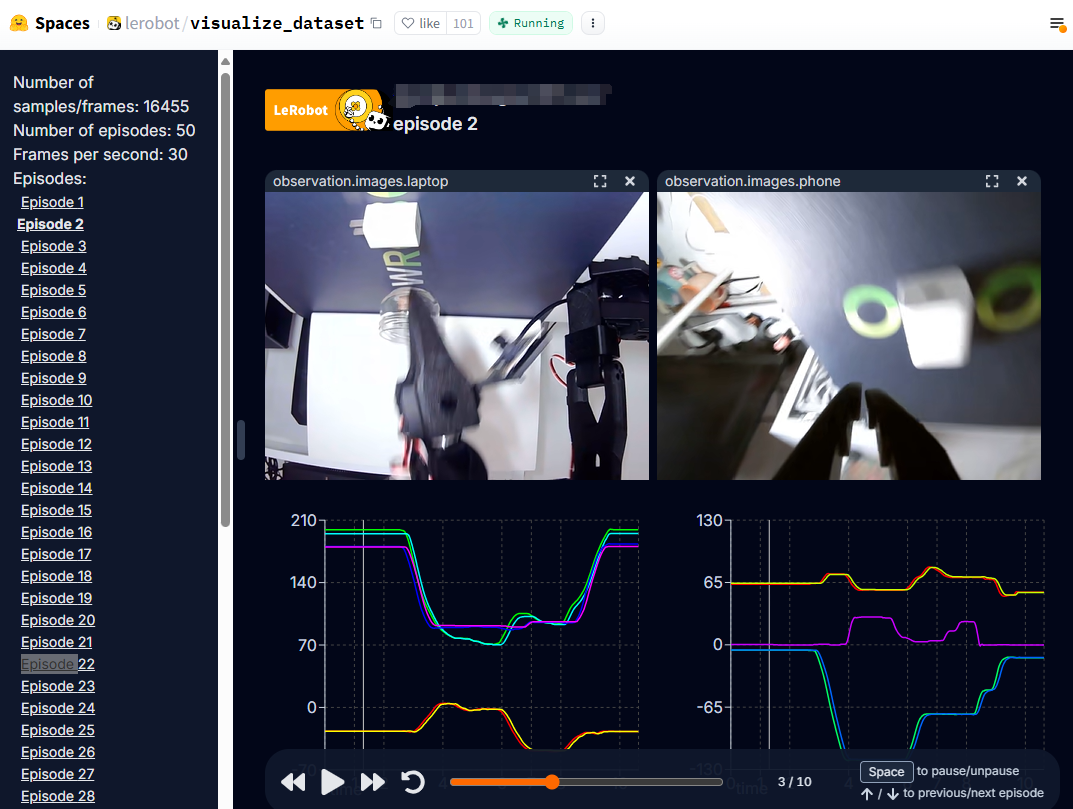Like the visualize_dataset space

click(x=419, y=23)
